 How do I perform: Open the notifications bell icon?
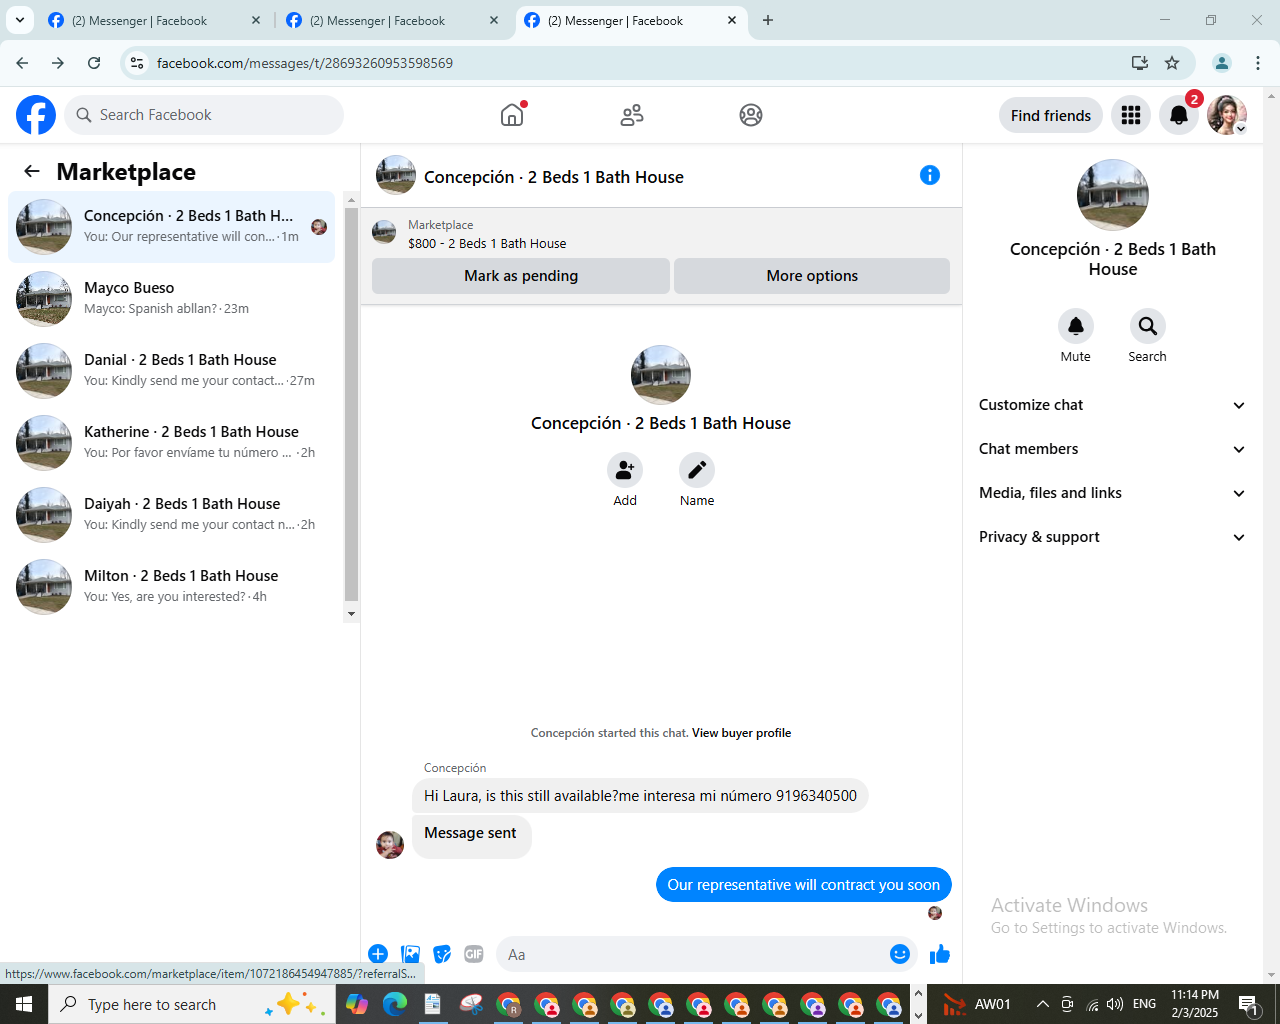1179,115
